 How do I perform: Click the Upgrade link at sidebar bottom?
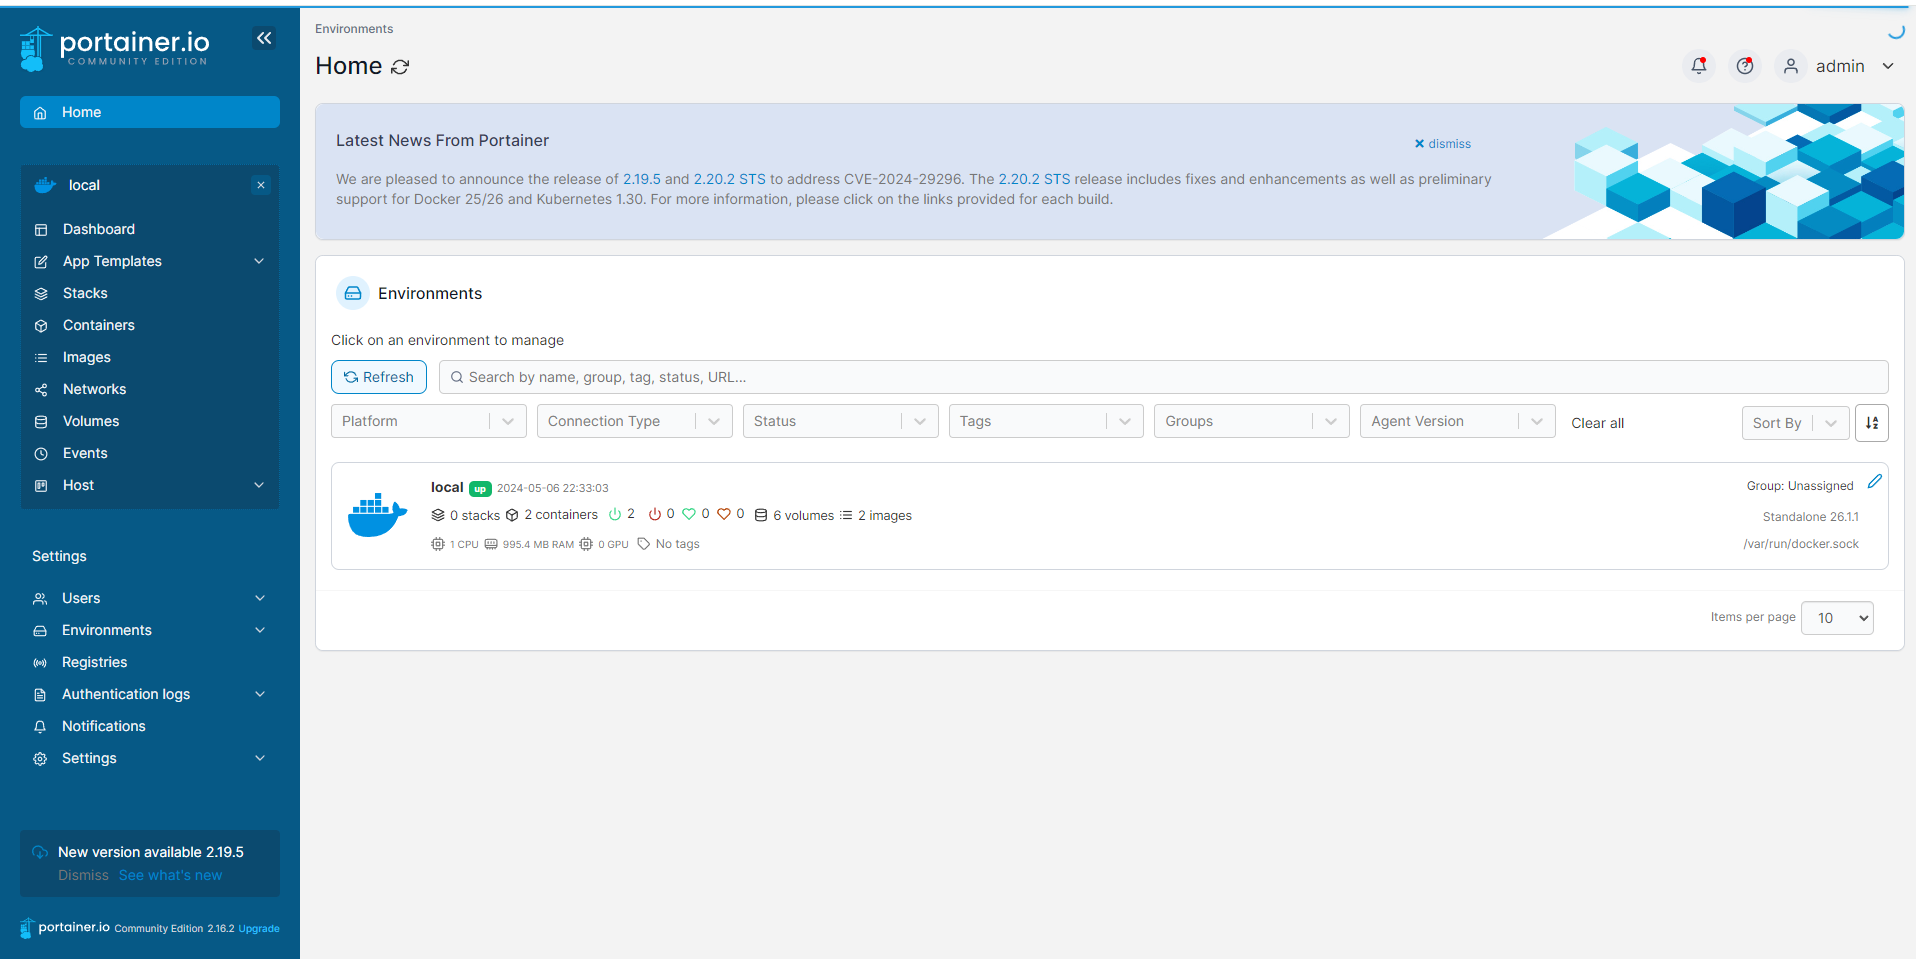259,929
